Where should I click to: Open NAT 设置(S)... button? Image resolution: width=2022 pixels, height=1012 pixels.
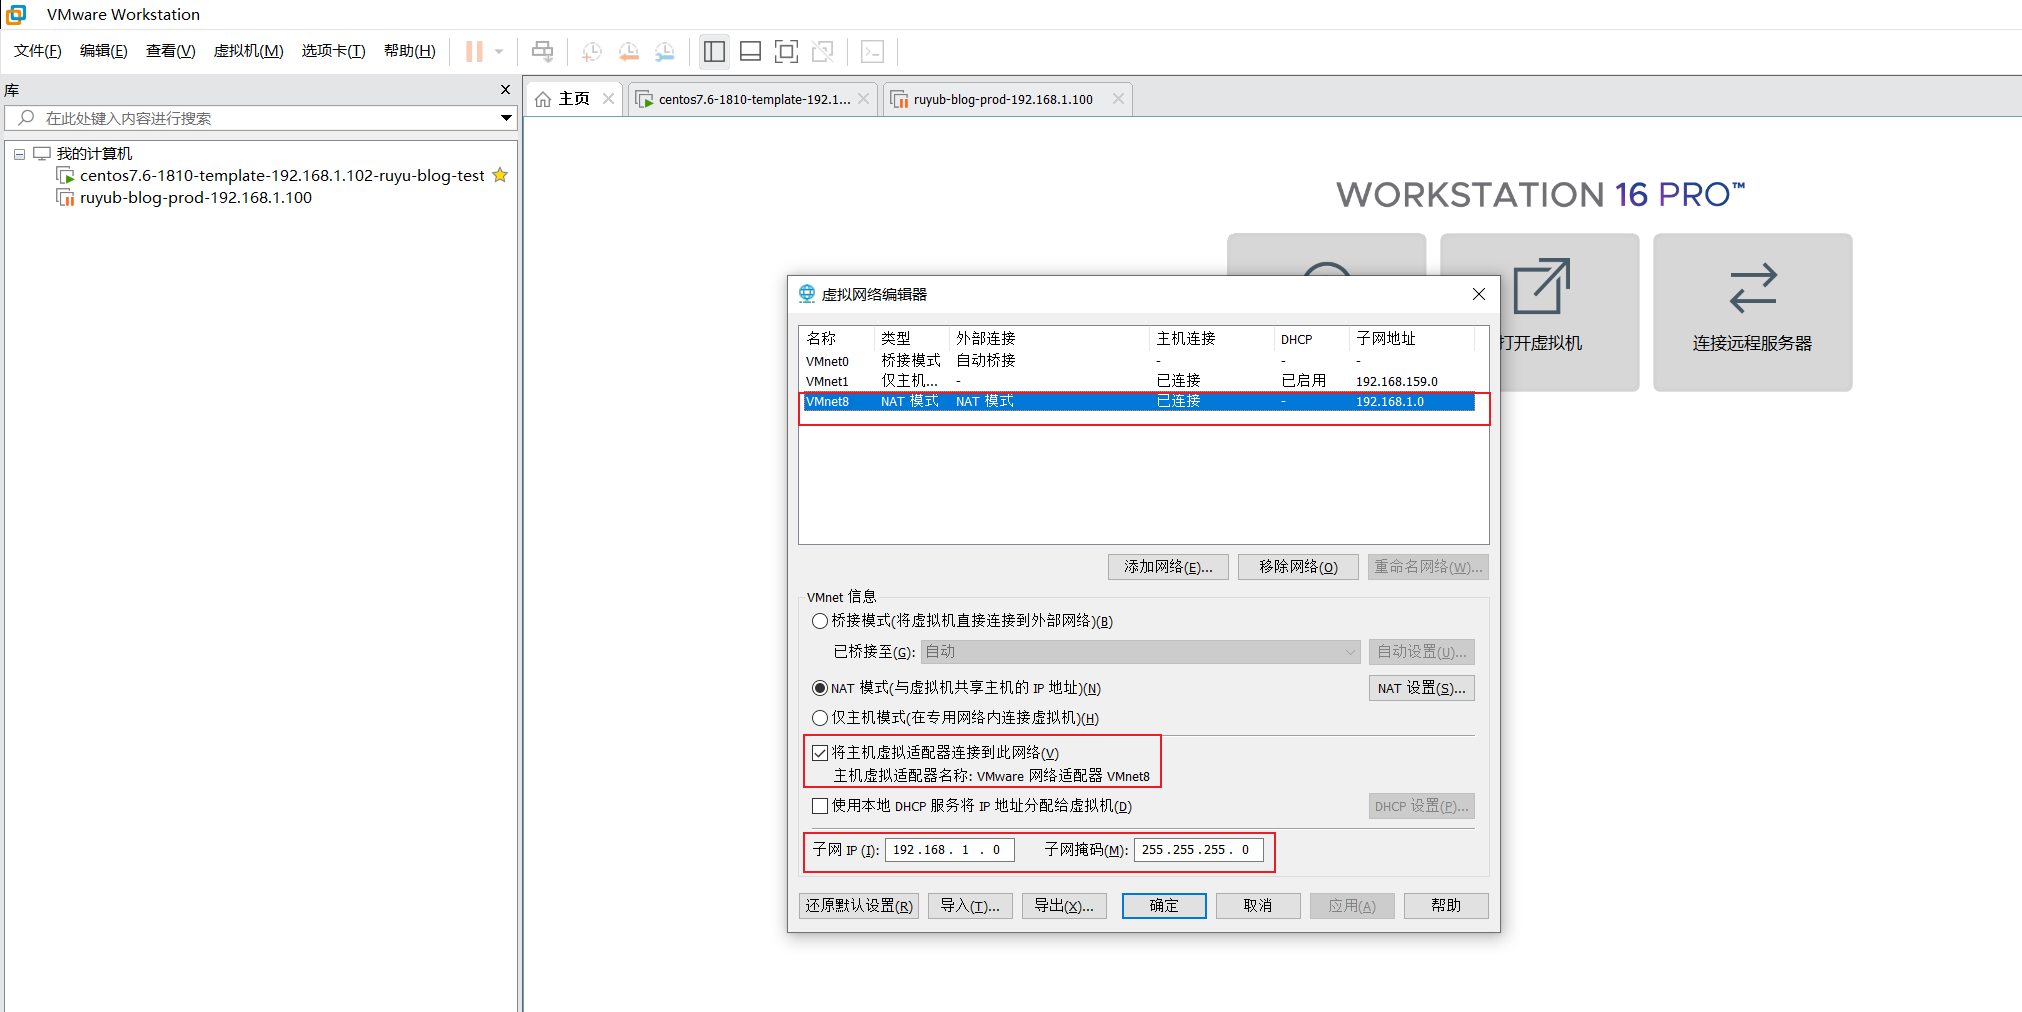(1421, 688)
